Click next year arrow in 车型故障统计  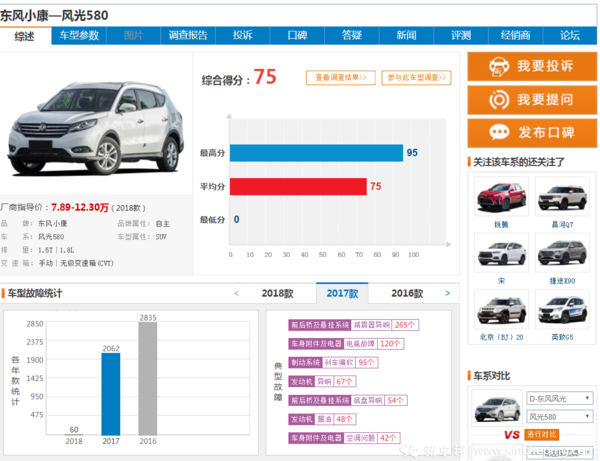(x=445, y=294)
